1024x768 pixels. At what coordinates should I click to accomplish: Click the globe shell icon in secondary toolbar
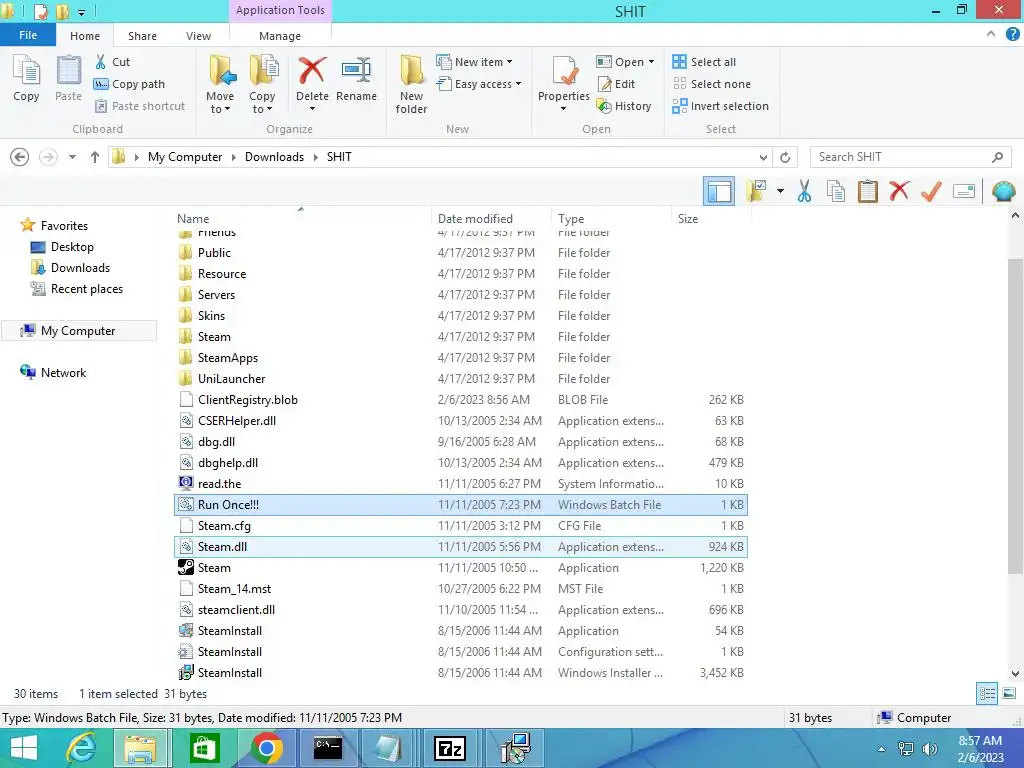1003,191
